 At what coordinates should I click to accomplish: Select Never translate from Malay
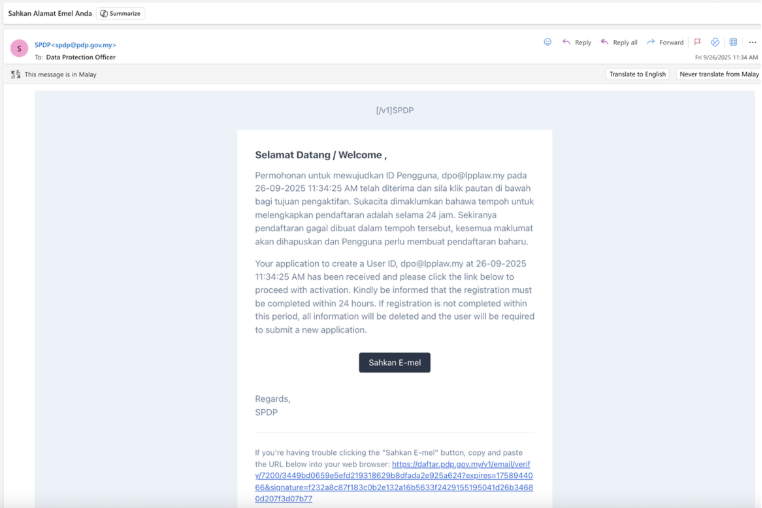(x=718, y=74)
